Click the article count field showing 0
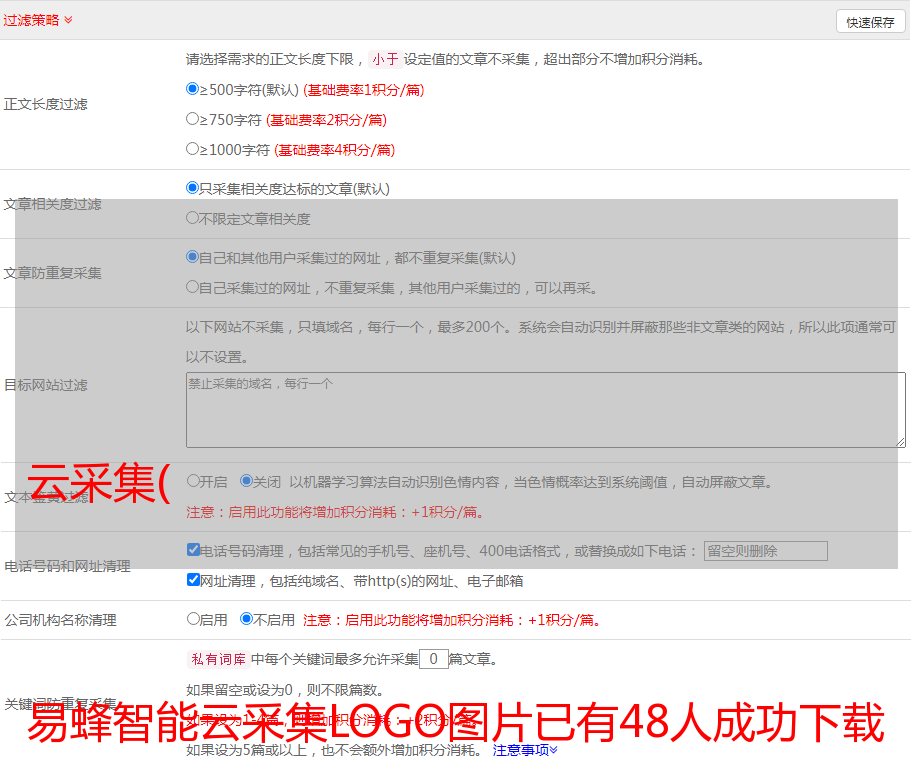 433,659
